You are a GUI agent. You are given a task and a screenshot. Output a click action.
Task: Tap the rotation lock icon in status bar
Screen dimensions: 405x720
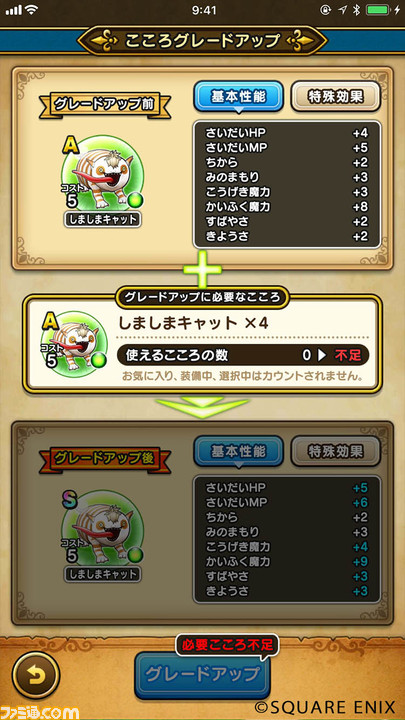[325, 10]
